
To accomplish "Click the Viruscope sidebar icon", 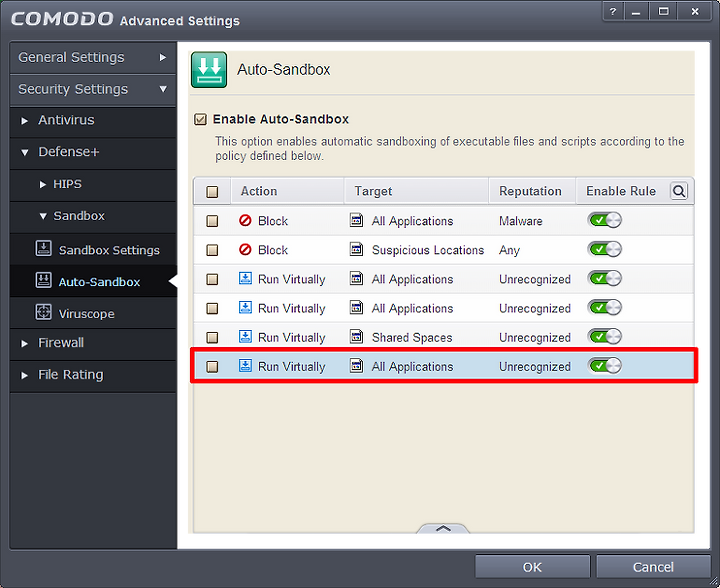I will coord(44,312).
